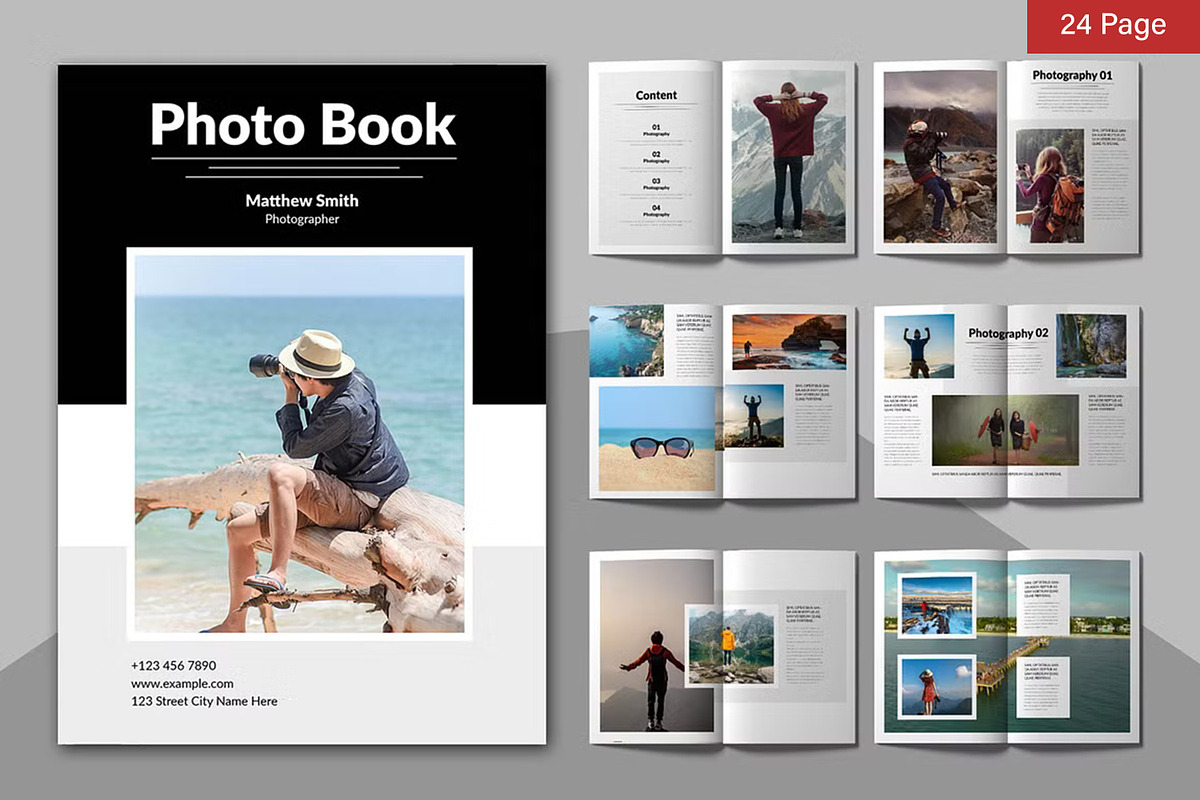Click the "Content" heading on the contents page
Viewport: 1200px width, 800px height.
click(656, 96)
